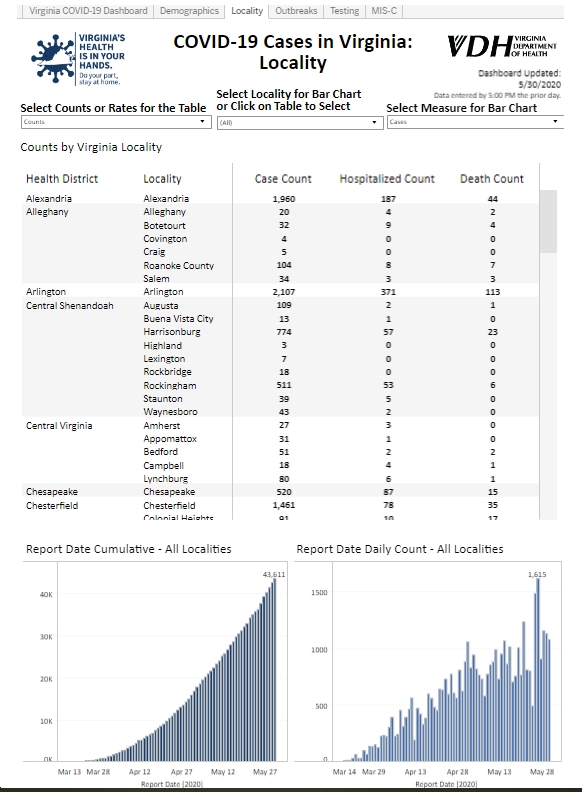Viewport: 582px width, 792px height.
Task: Open the Measure for Bar Chart dropdown
Action: pyautogui.click(x=475, y=122)
